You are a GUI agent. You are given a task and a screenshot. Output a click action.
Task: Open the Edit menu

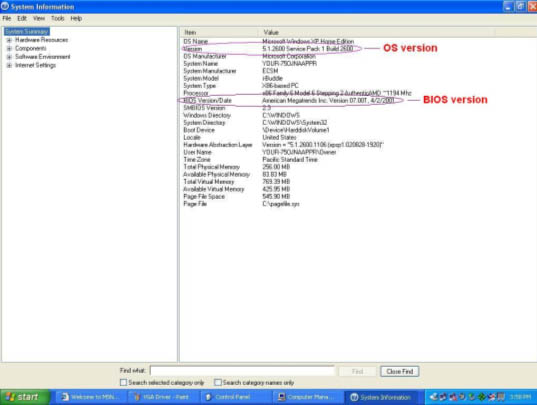[x=22, y=18]
